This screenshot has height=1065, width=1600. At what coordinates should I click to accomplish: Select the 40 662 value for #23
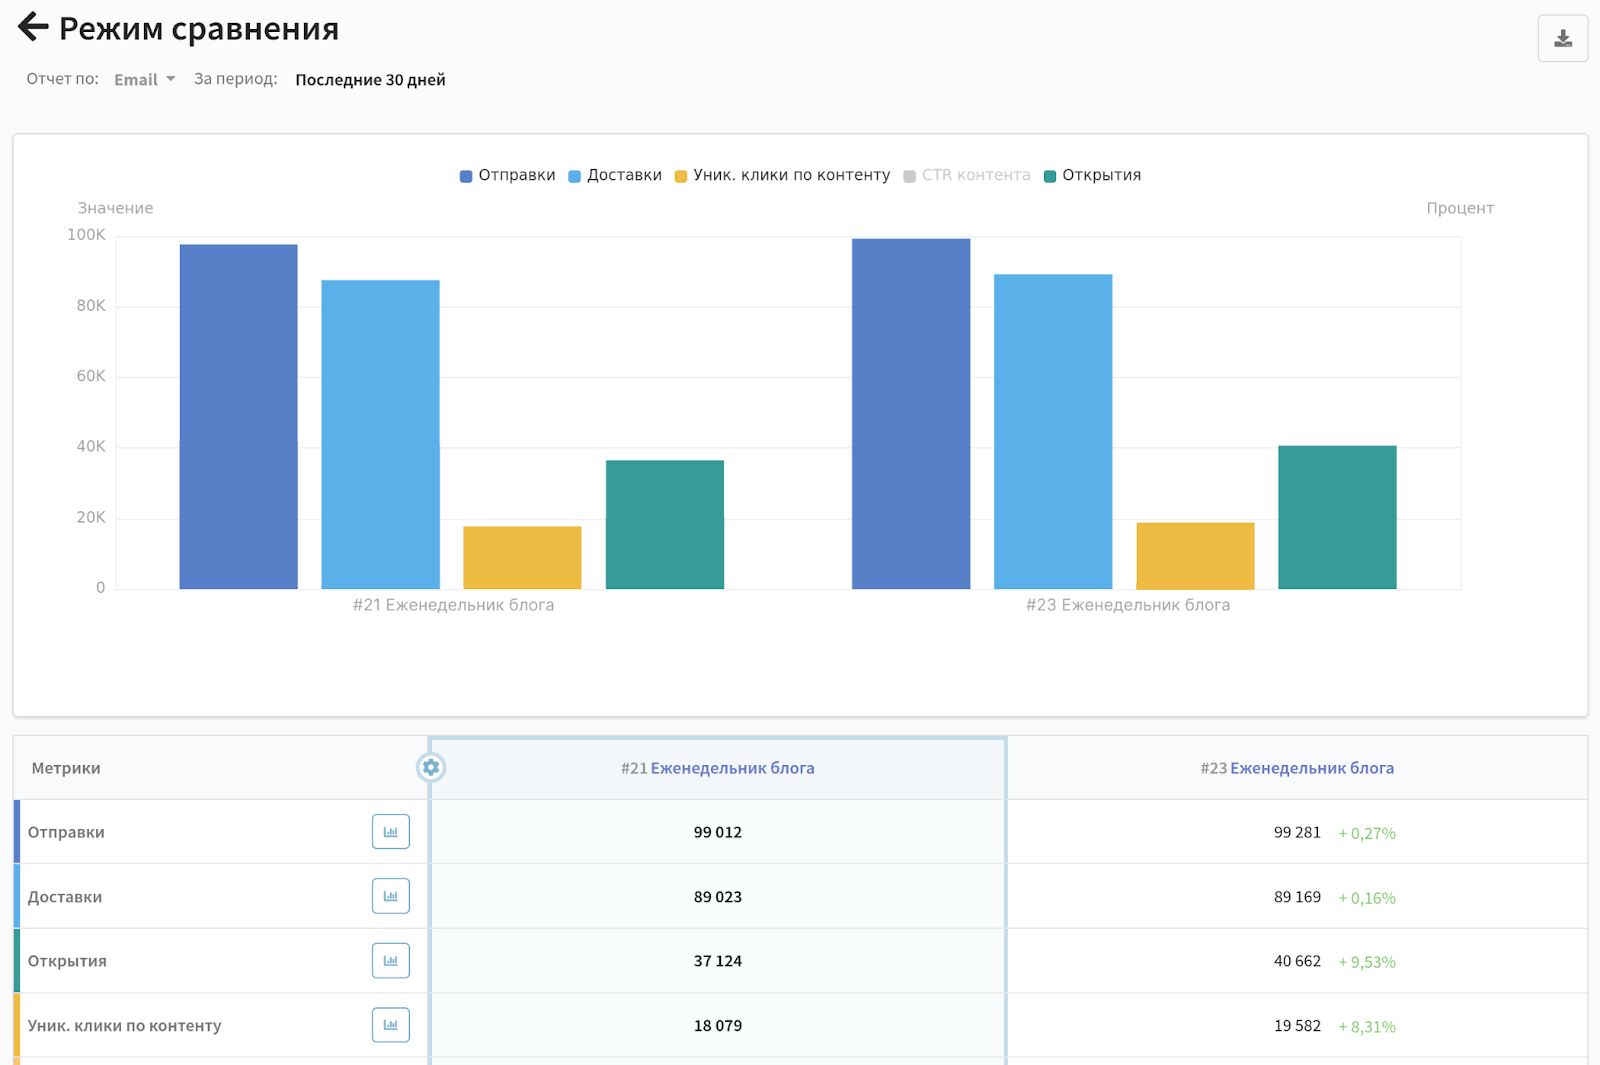1297,961
